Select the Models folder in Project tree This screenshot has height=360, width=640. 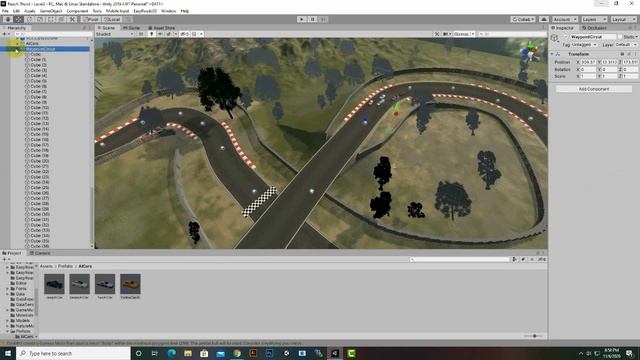coord(23,321)
